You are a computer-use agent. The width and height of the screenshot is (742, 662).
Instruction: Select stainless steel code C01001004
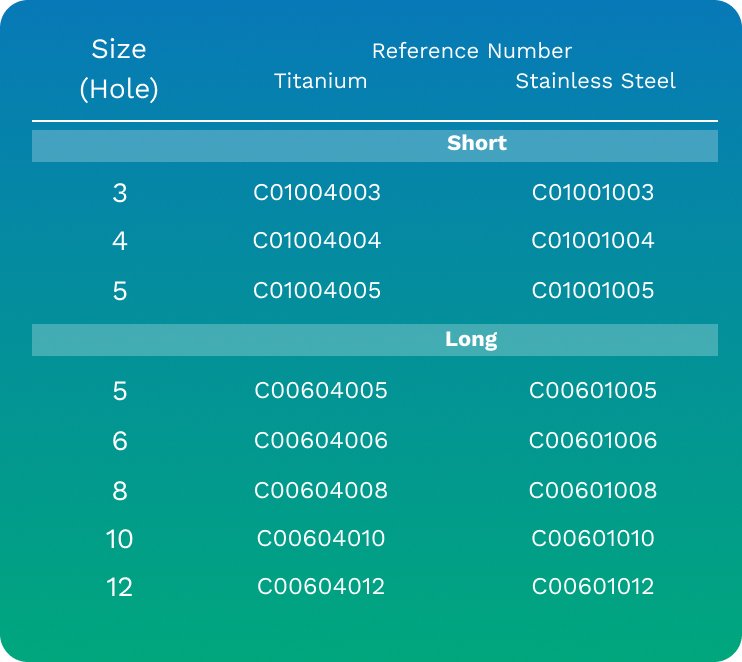(592, 240)
